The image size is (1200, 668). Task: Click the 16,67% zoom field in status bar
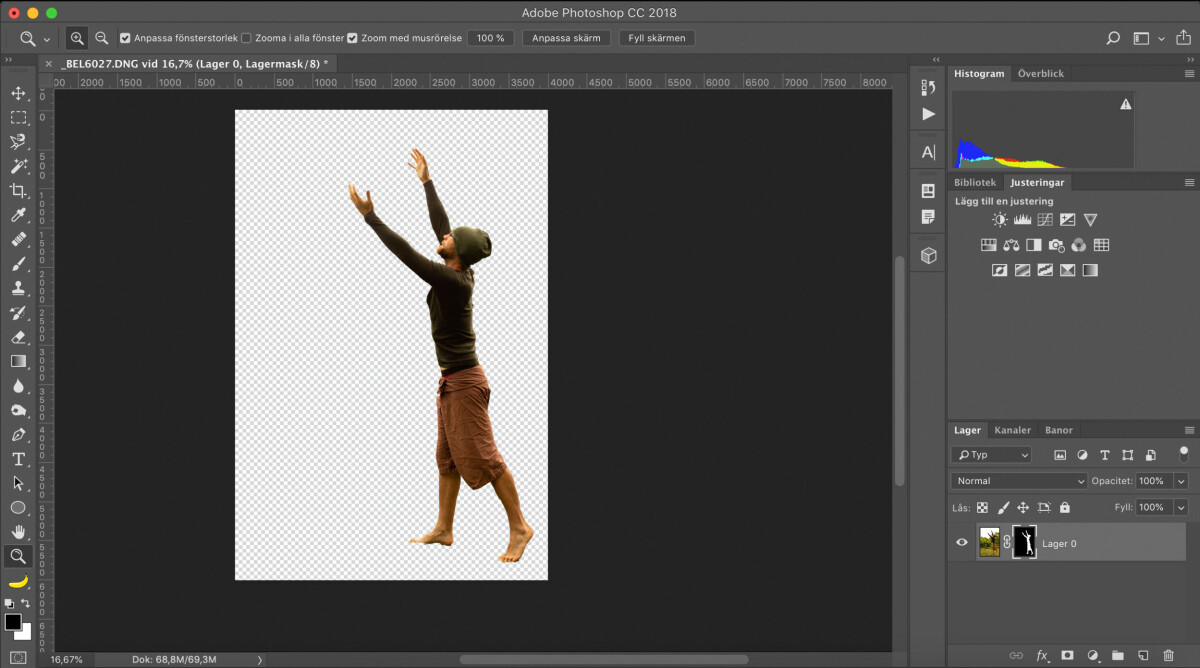point(67,660)
